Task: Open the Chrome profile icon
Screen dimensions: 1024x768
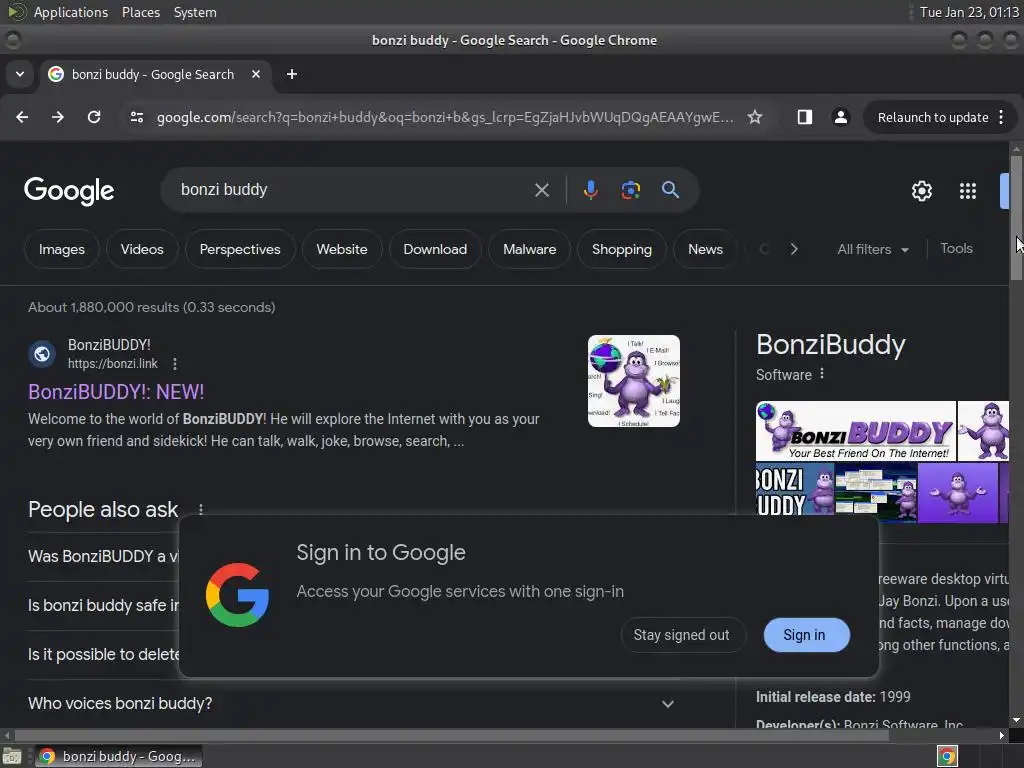Action: [840, 117]
